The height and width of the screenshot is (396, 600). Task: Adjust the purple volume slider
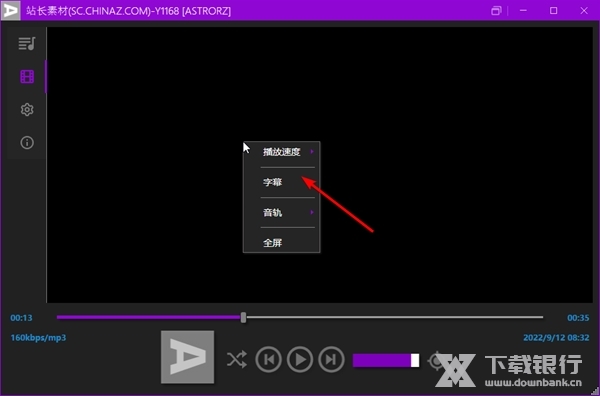386,360
